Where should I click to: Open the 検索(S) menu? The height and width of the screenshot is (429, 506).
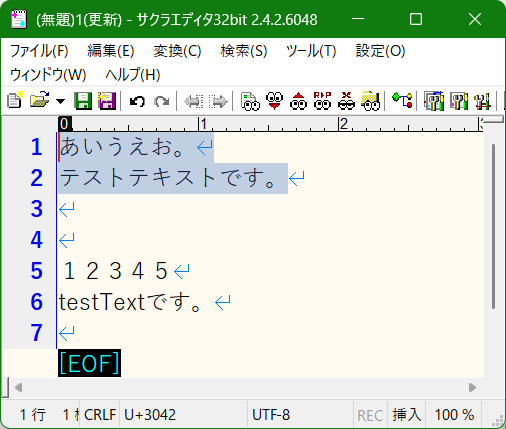[244, 51]
